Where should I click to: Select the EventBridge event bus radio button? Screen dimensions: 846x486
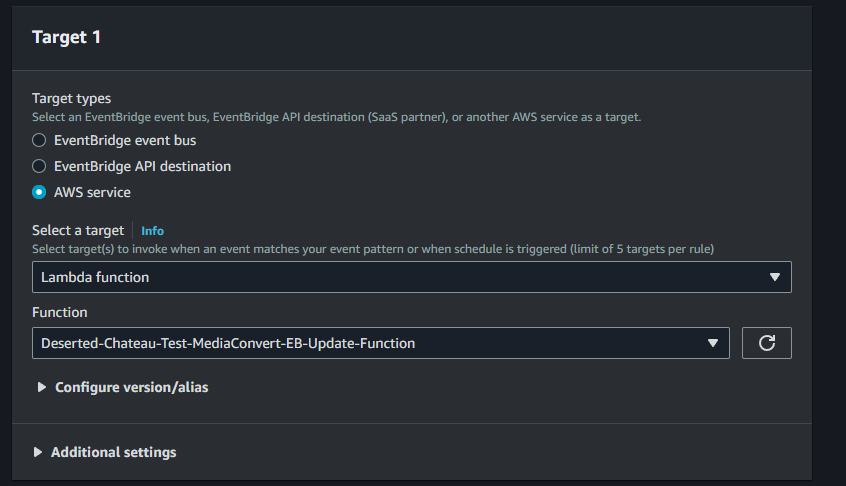tap(39, 140)
